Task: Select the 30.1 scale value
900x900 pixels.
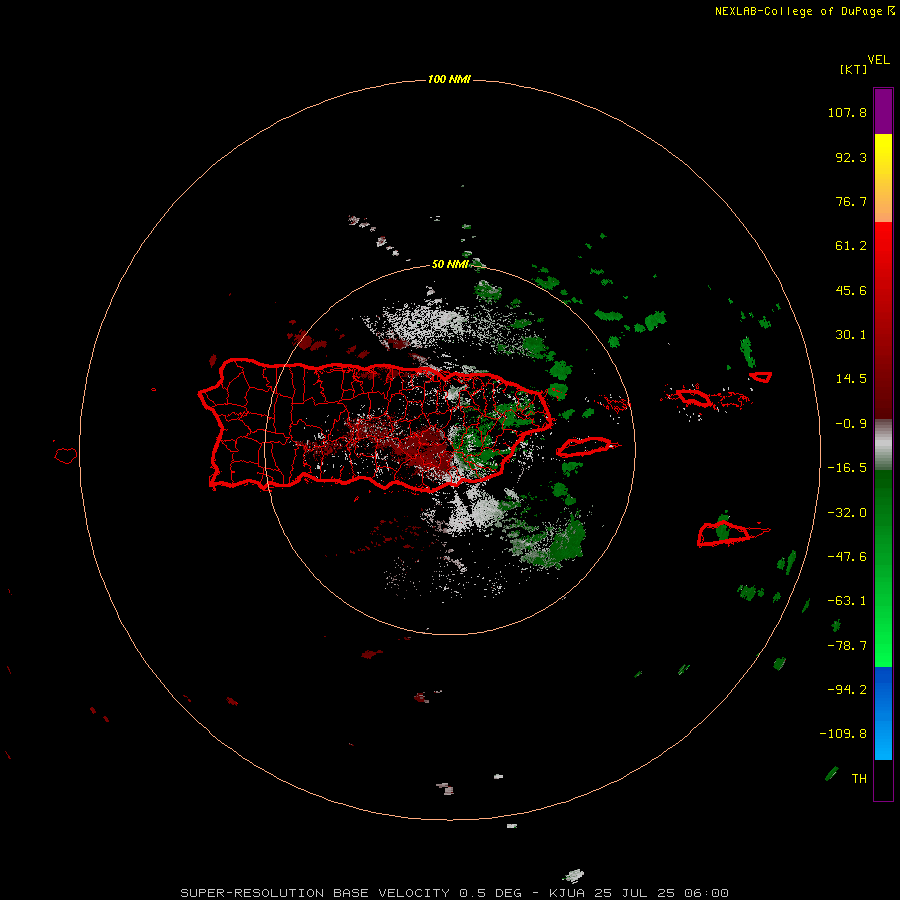Action: pos(851,335)
